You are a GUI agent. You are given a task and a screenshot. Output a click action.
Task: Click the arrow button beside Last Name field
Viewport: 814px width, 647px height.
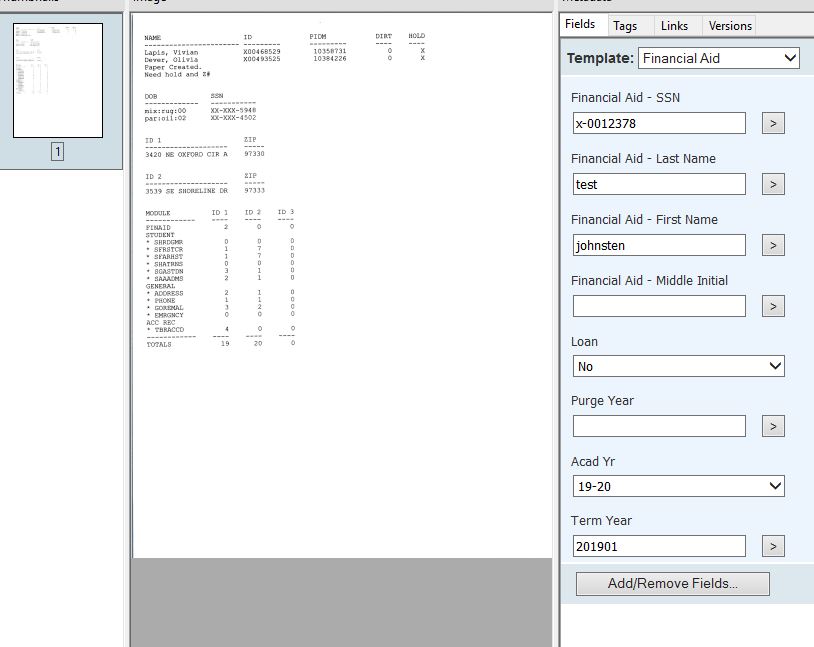[x=773, y=184]
